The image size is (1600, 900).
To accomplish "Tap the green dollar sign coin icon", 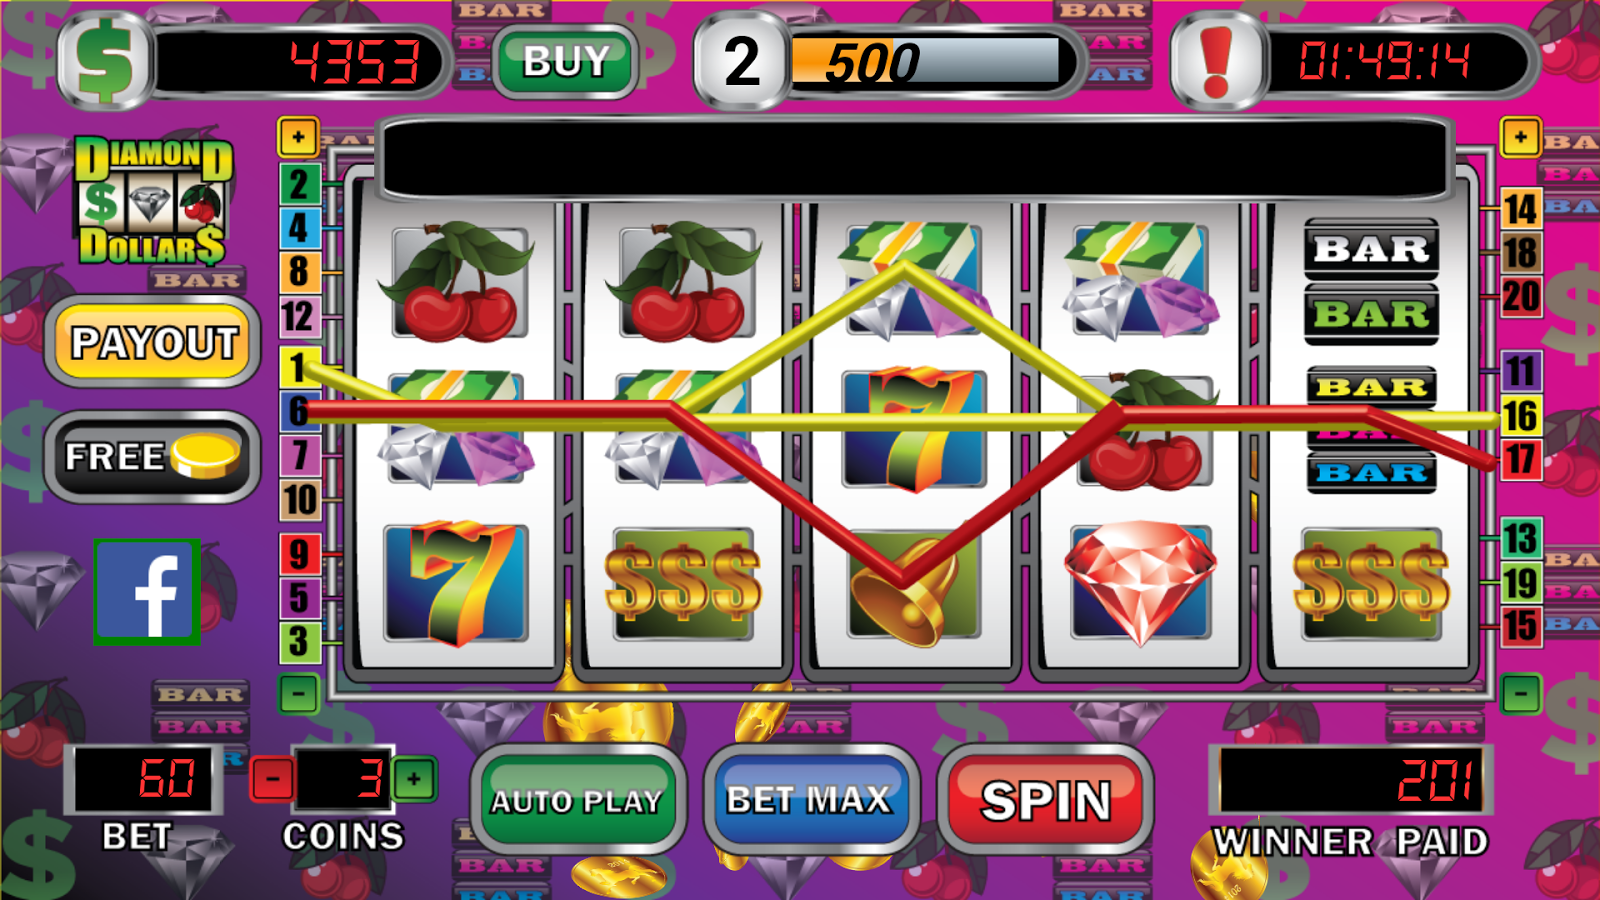I will [x=105, y=62].
